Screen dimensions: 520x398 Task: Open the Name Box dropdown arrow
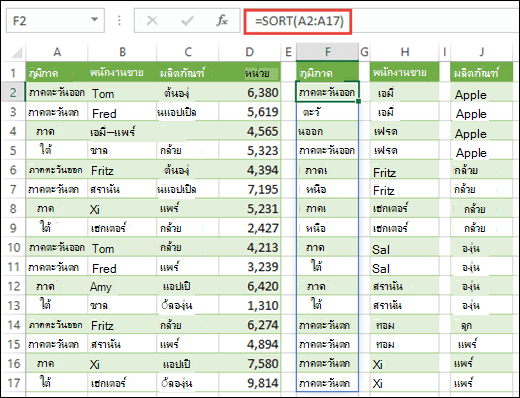pos(95,20)
